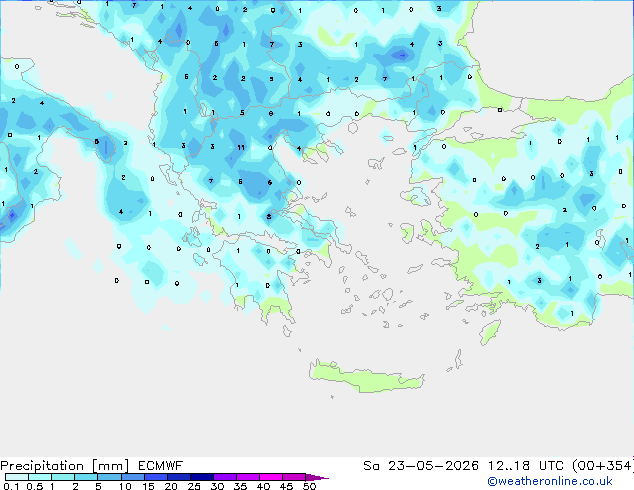The width and height of the screenshot is (634, 490).
Task: Click the legend label "0.1"
Action: 11,486
